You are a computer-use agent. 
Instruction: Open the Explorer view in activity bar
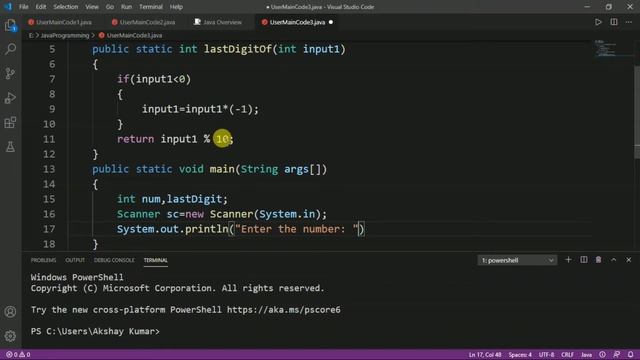coord(10,25)
